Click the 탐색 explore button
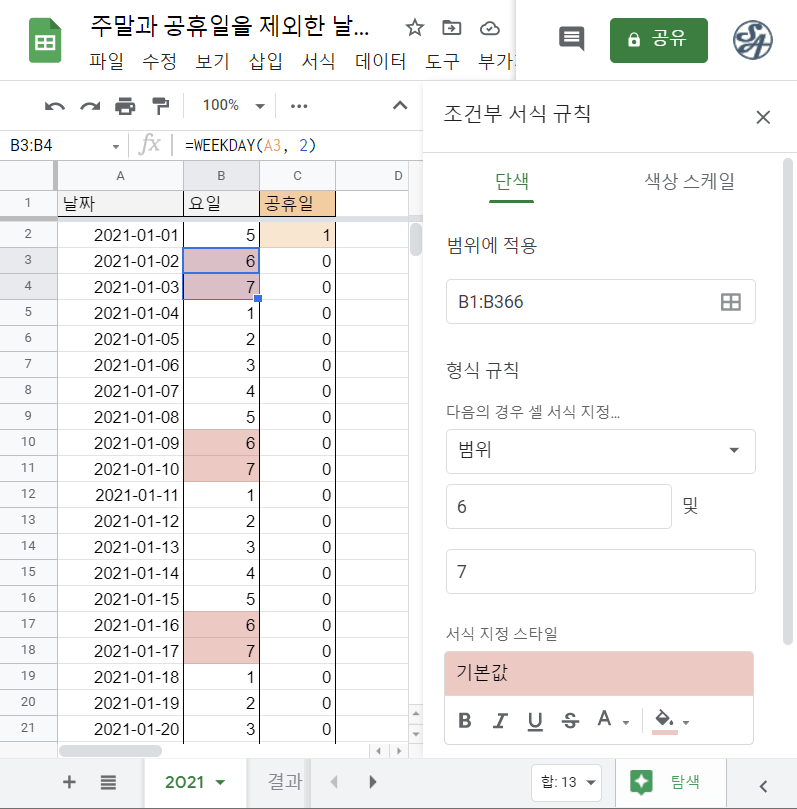The image size is (797, 809). pos(669,782)
